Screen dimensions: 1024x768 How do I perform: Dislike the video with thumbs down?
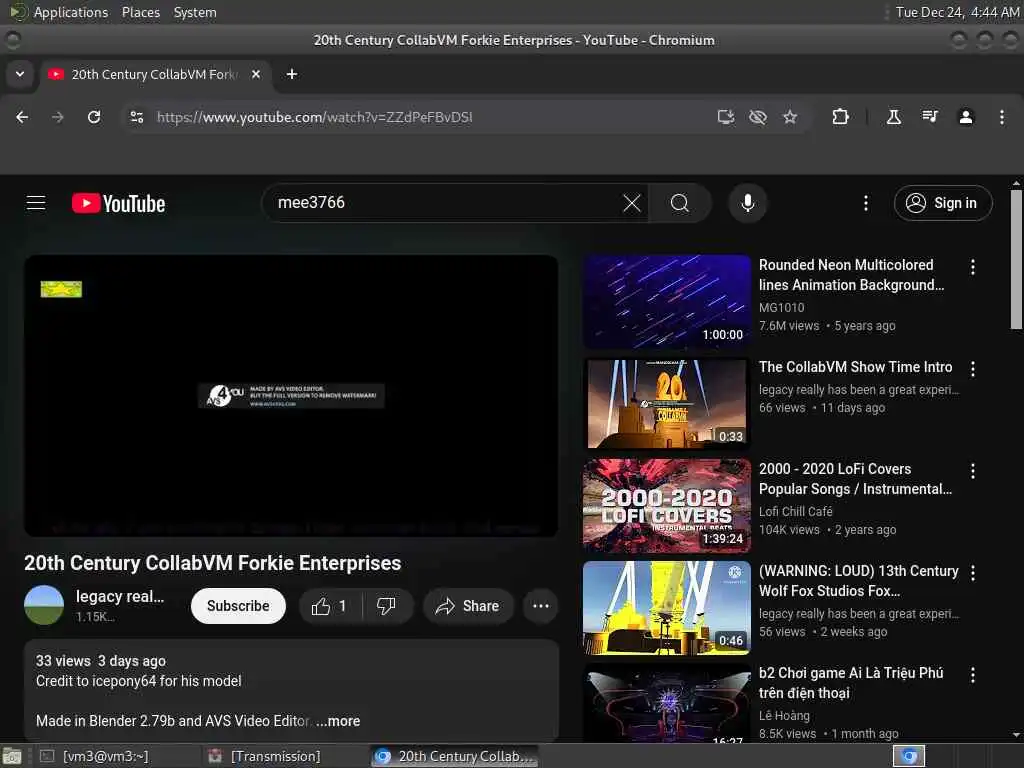pos(387,606)
